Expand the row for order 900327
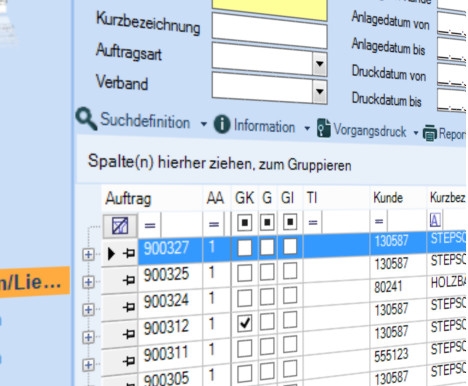 88,255
